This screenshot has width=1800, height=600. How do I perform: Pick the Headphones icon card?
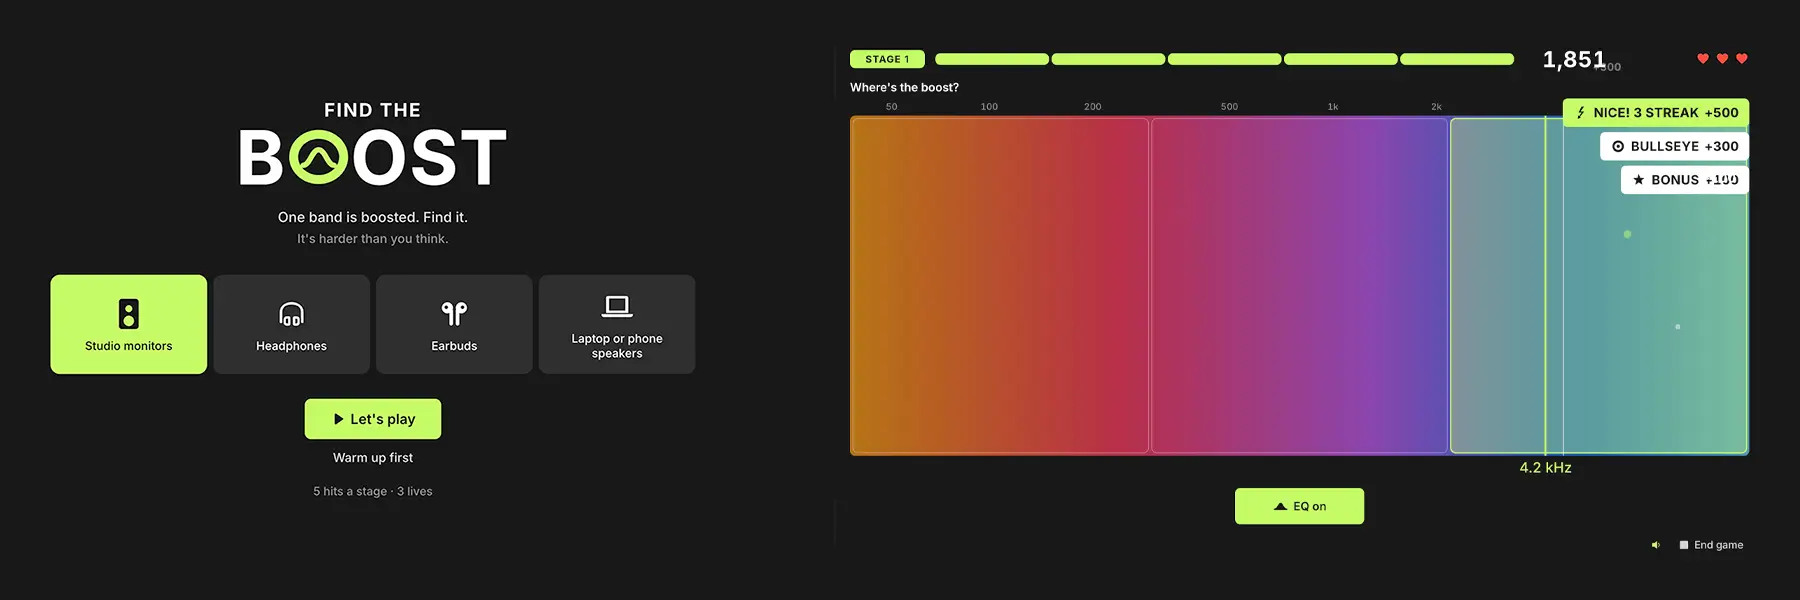pos(291,324)
